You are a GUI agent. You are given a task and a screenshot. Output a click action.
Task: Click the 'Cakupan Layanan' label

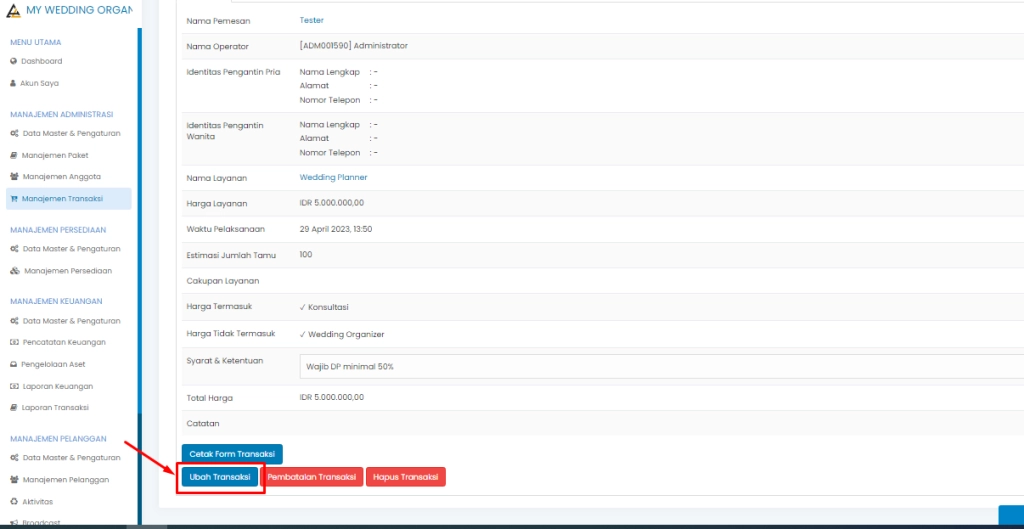223,281
